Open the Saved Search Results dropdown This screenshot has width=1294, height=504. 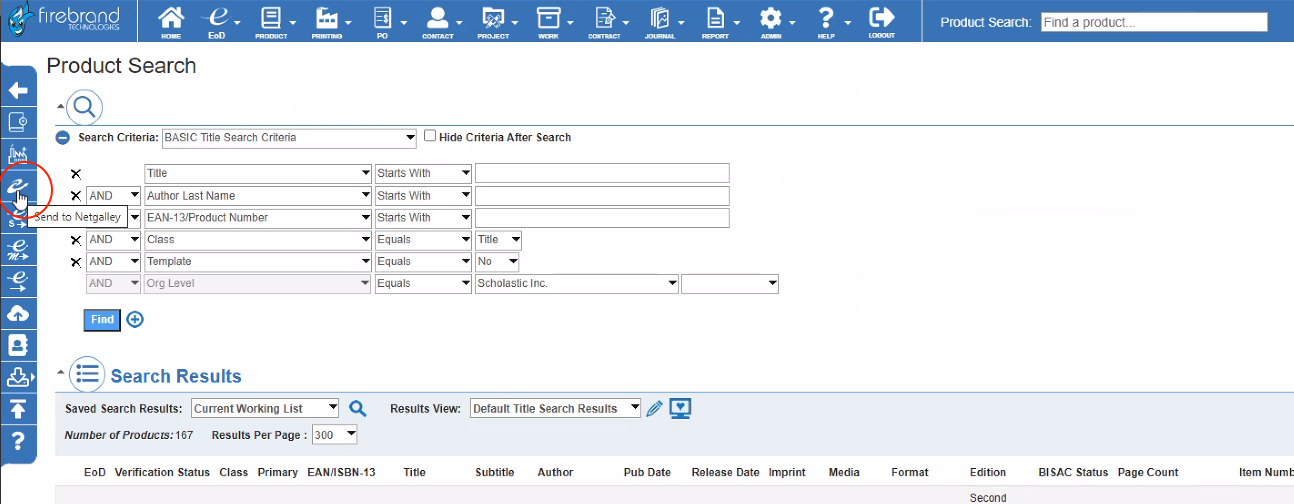[x=265, y=408]
